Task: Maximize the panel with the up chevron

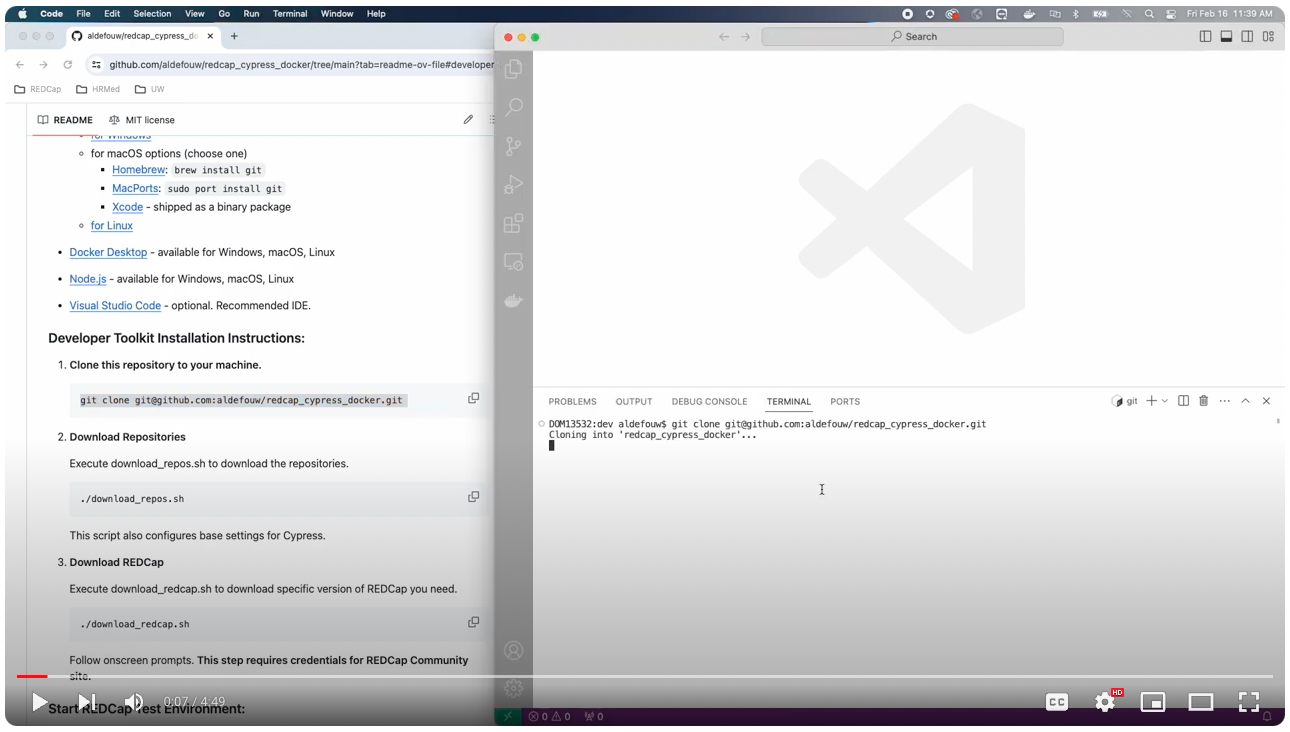Action: point(1246,401)
